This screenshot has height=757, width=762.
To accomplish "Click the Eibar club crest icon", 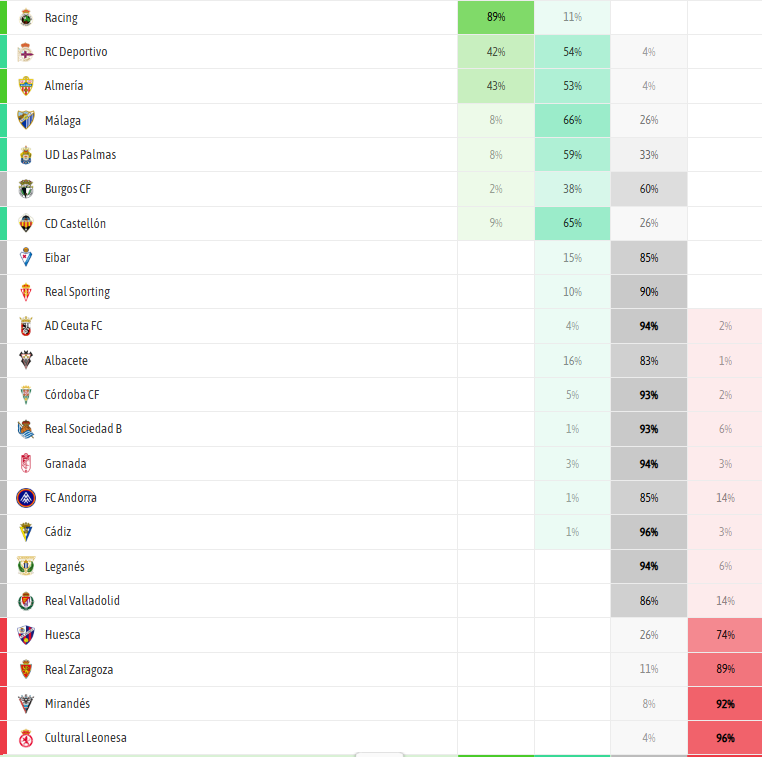I will (x=26, y=257).
